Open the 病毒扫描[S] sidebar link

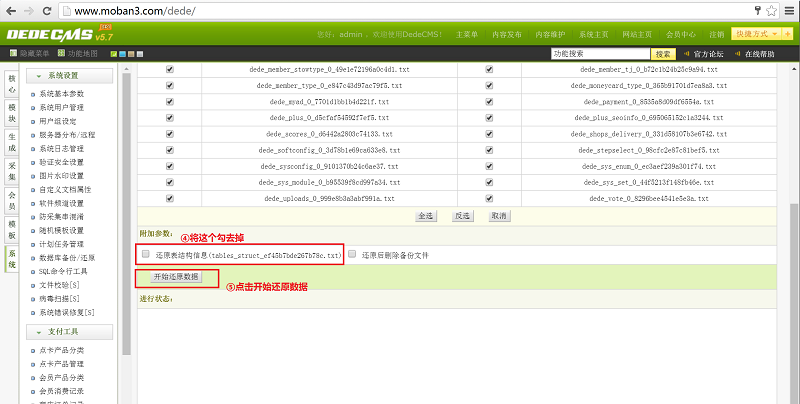(59, 299)
